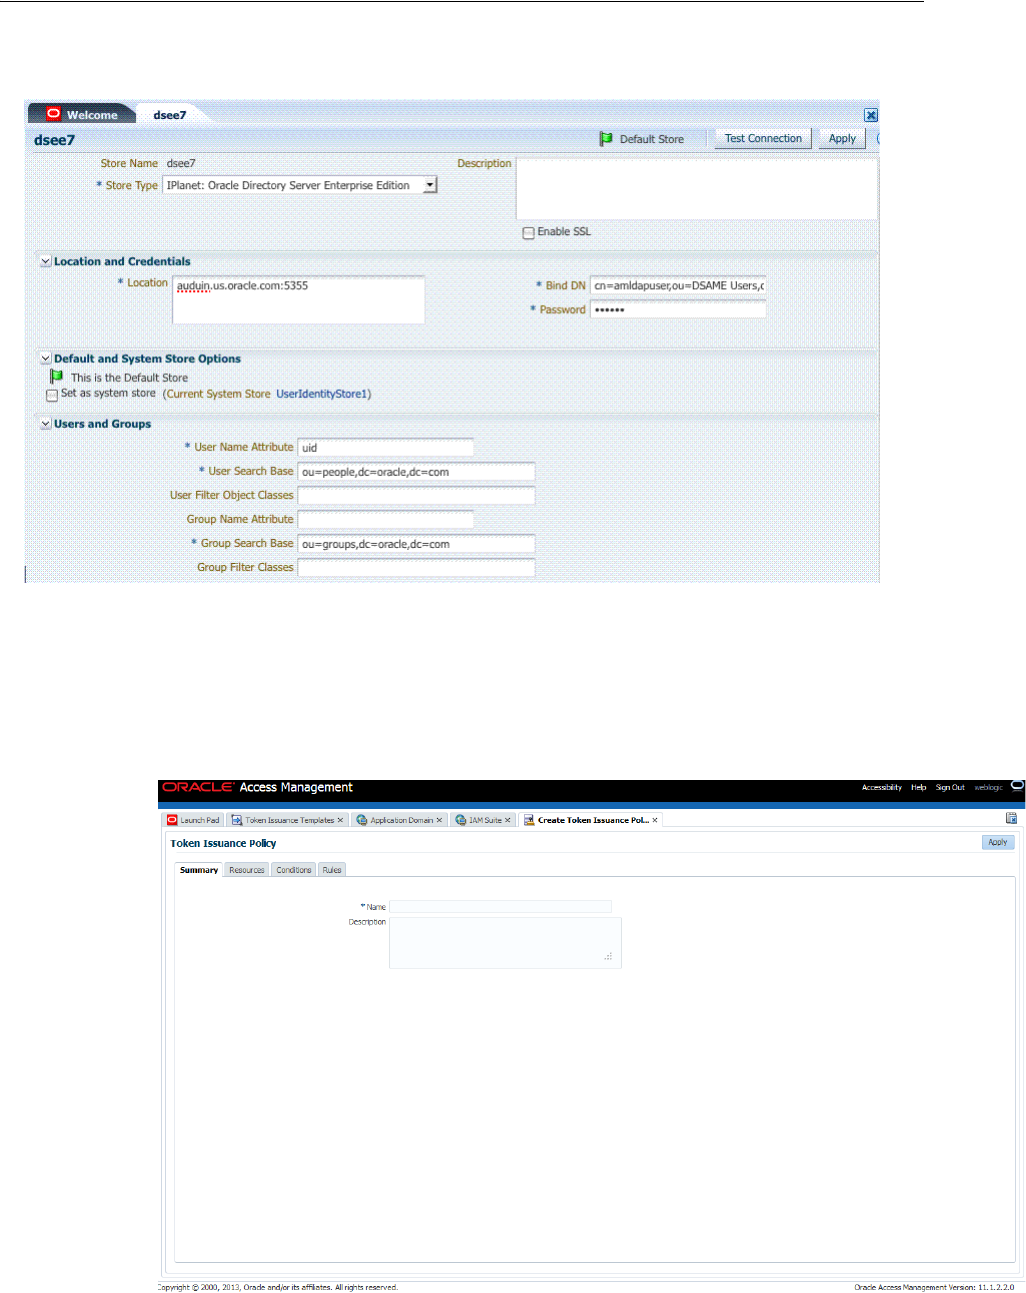Switch to Token Issuance Templates tab
Image resolution: width=1026 pixels, height=1293 pixels.
(290, 820)
